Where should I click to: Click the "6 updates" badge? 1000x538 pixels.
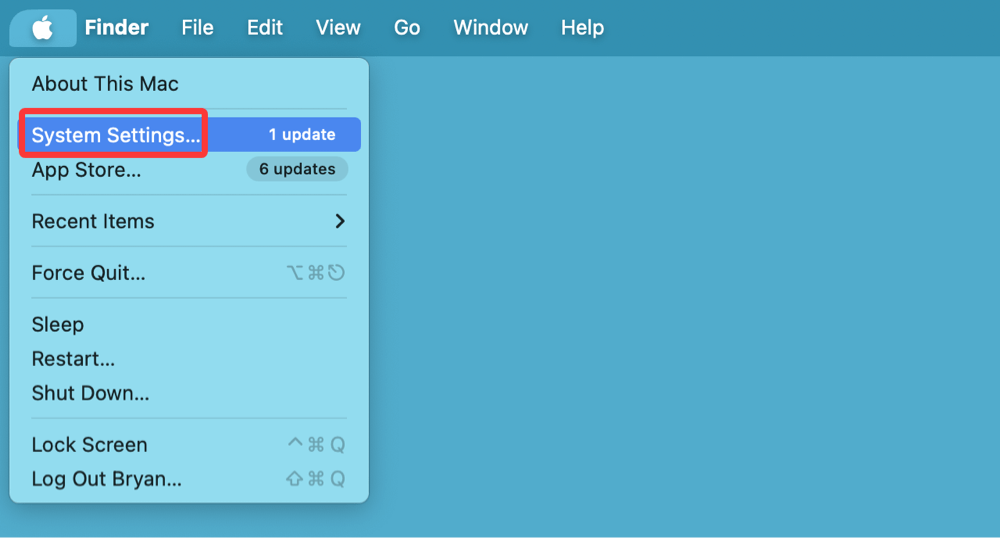297,169
